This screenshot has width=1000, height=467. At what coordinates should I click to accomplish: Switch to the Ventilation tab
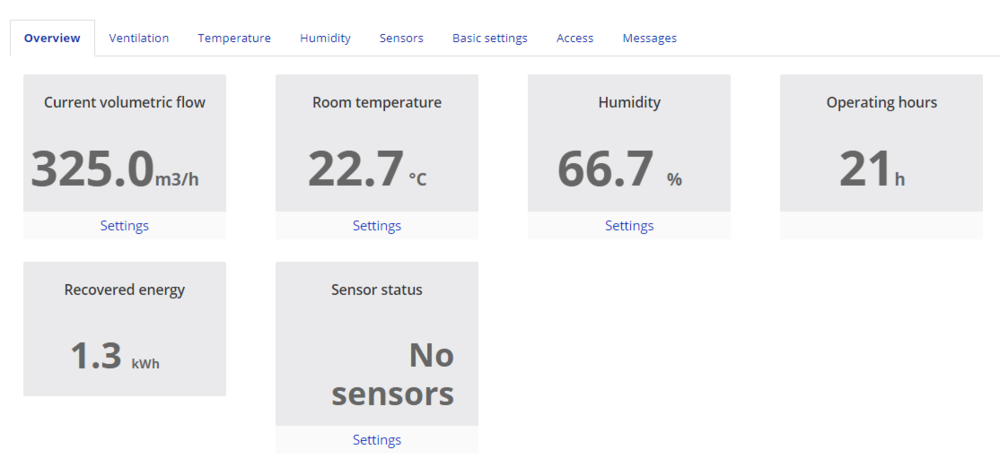coord(139,38)
